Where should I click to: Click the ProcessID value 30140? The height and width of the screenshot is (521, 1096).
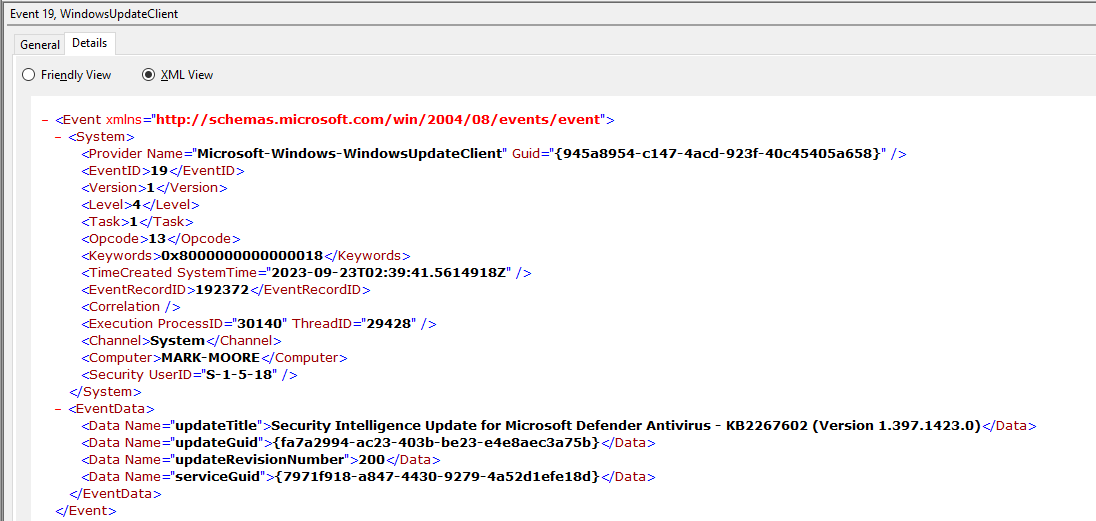tap(257, 324)
